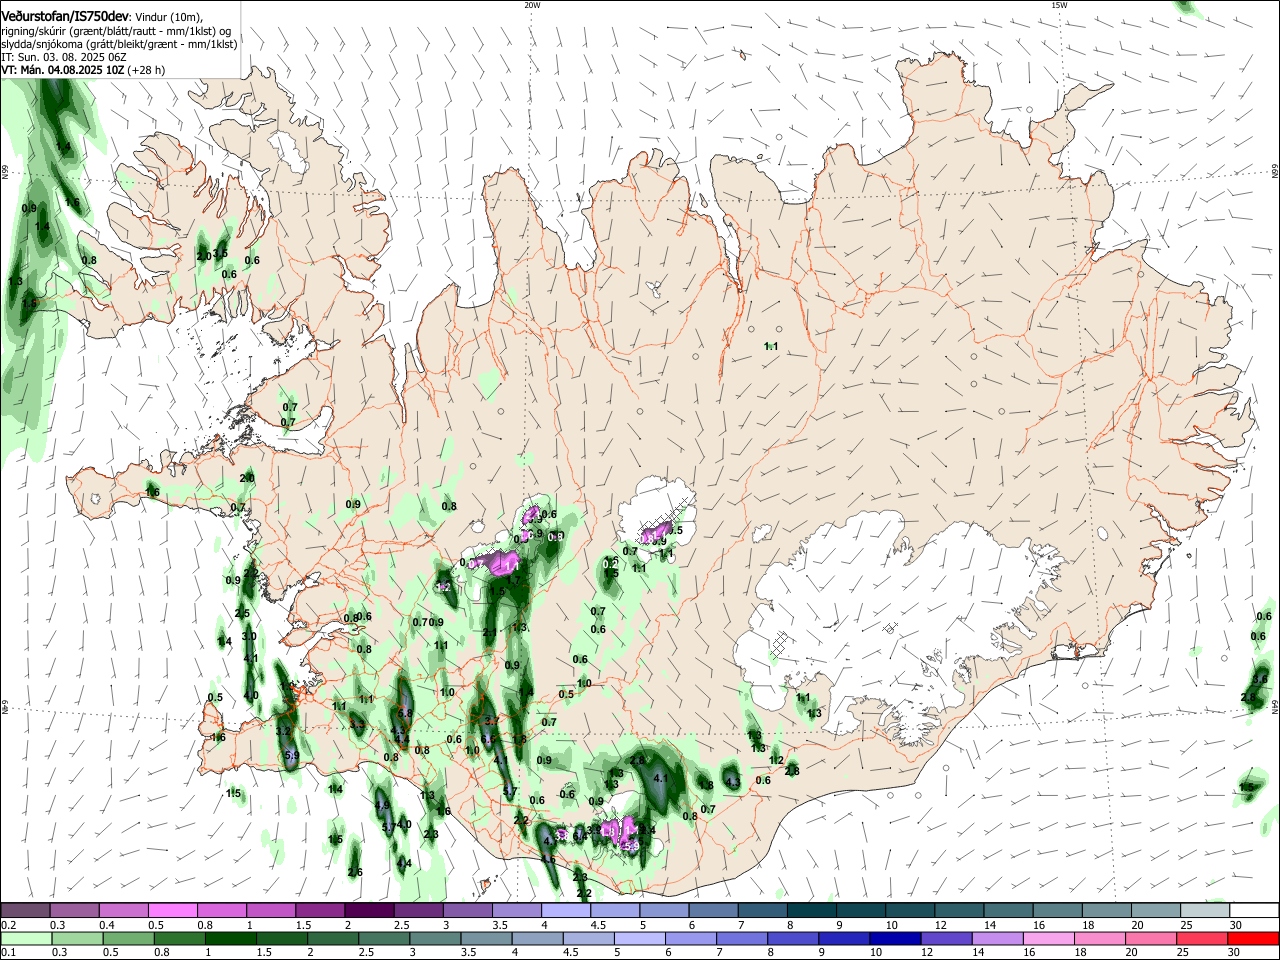
Task: Click the 3.3 precipitation value label
Action: click(357, 725)
